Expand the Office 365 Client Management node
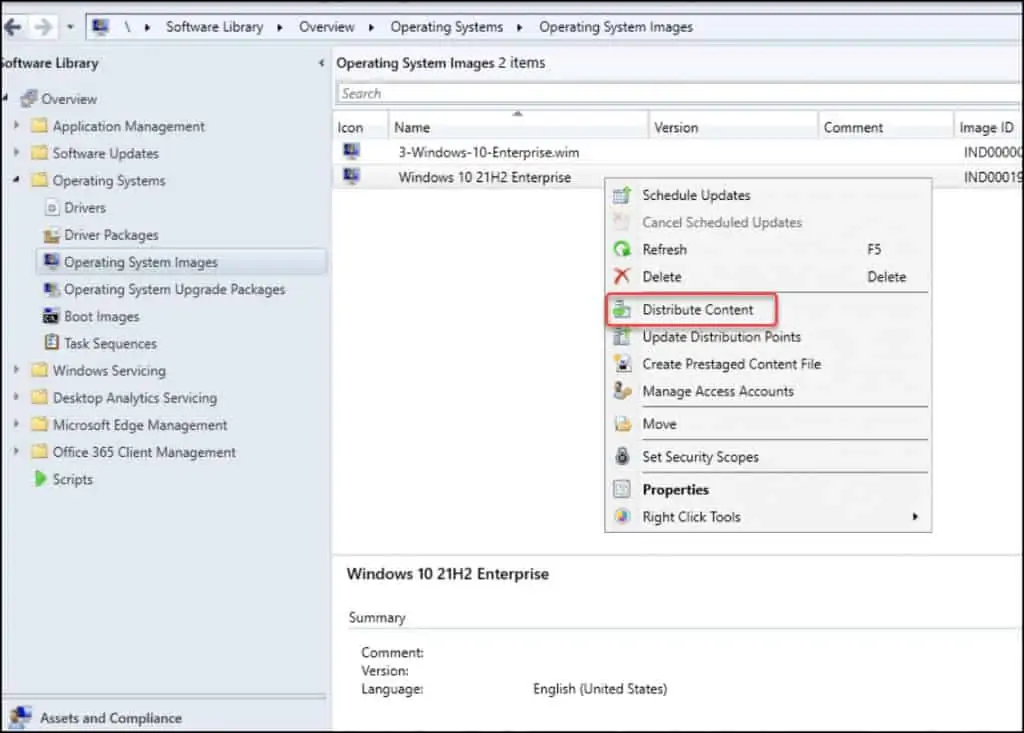Viewport: 1024px width, 733px height. [16, 451]
